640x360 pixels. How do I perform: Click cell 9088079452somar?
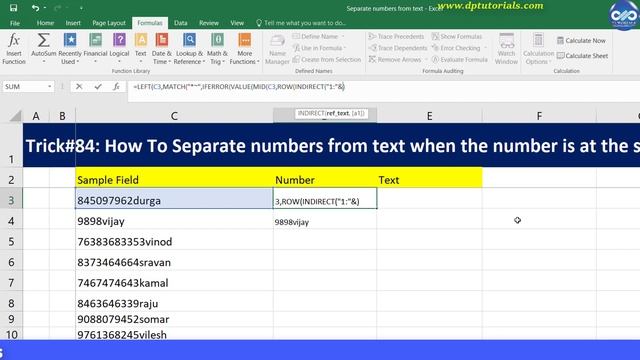(x=174, y=319)
